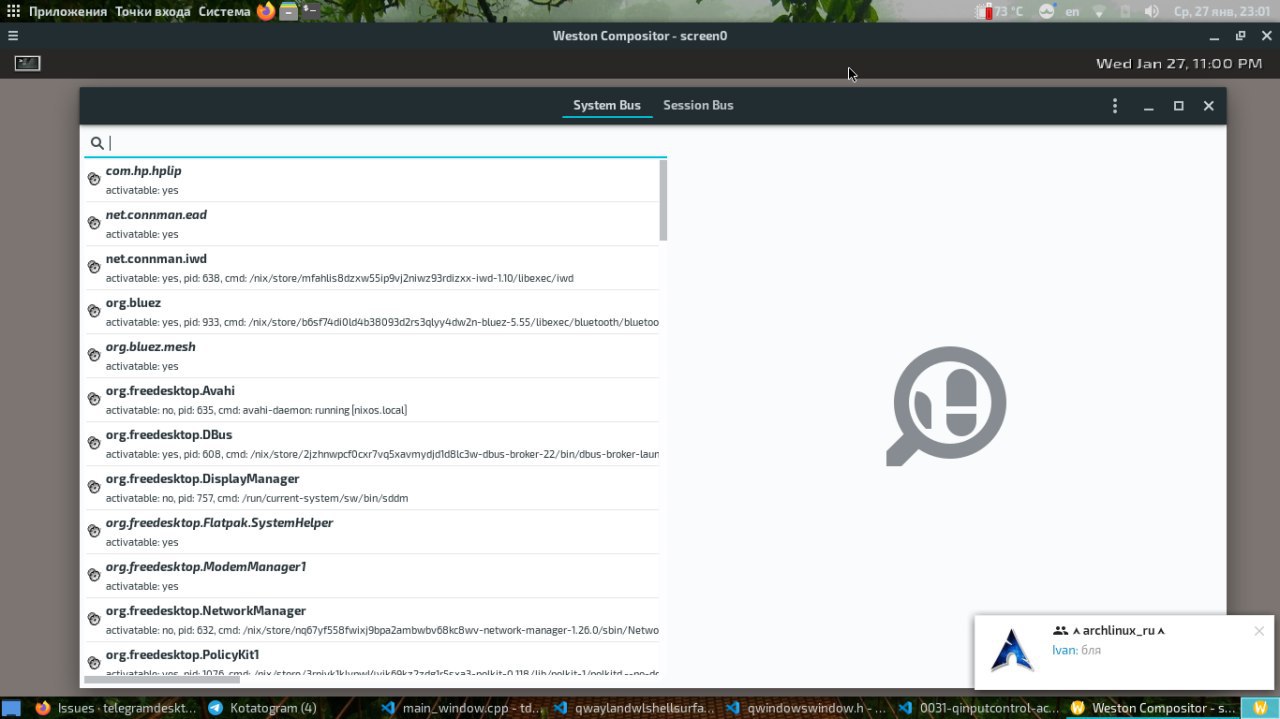Open the Точки входа menu
This screenshot has height=719, width=1280.
[x=153, y=12]
